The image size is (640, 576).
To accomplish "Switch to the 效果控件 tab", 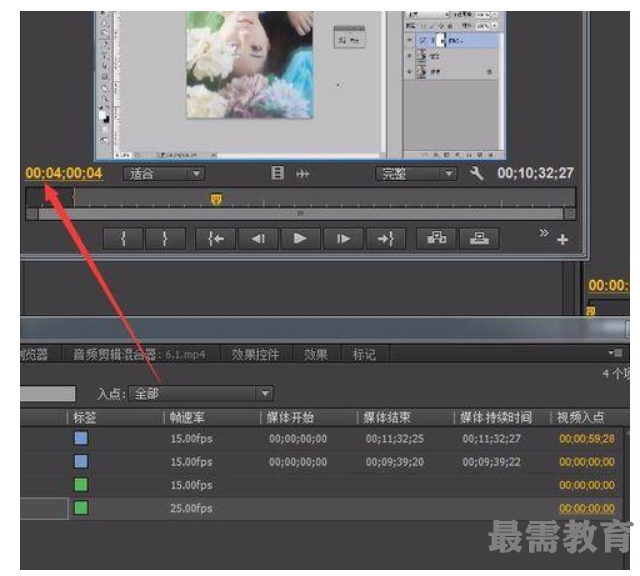I will tap(255, 354).
